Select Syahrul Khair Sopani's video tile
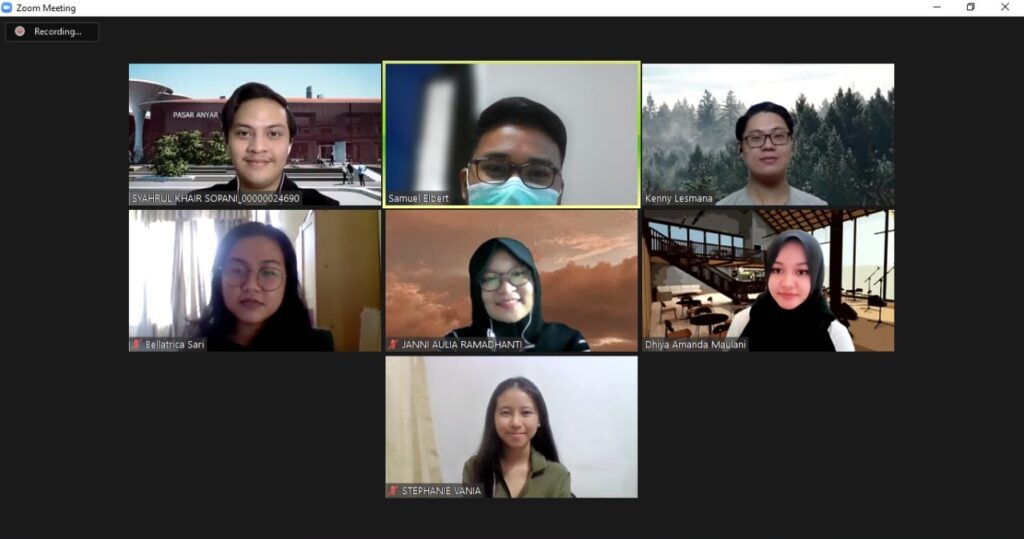The image size is (1024, 539). (255, 135)
